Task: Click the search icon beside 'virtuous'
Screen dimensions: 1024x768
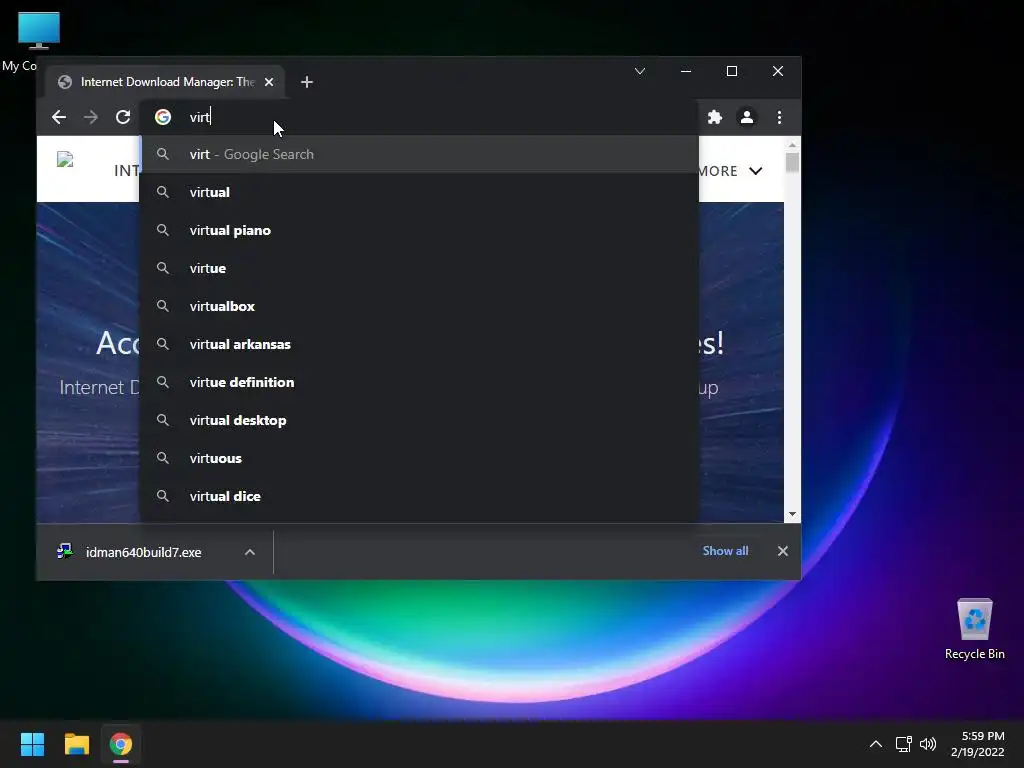Action: click(163, 458)
